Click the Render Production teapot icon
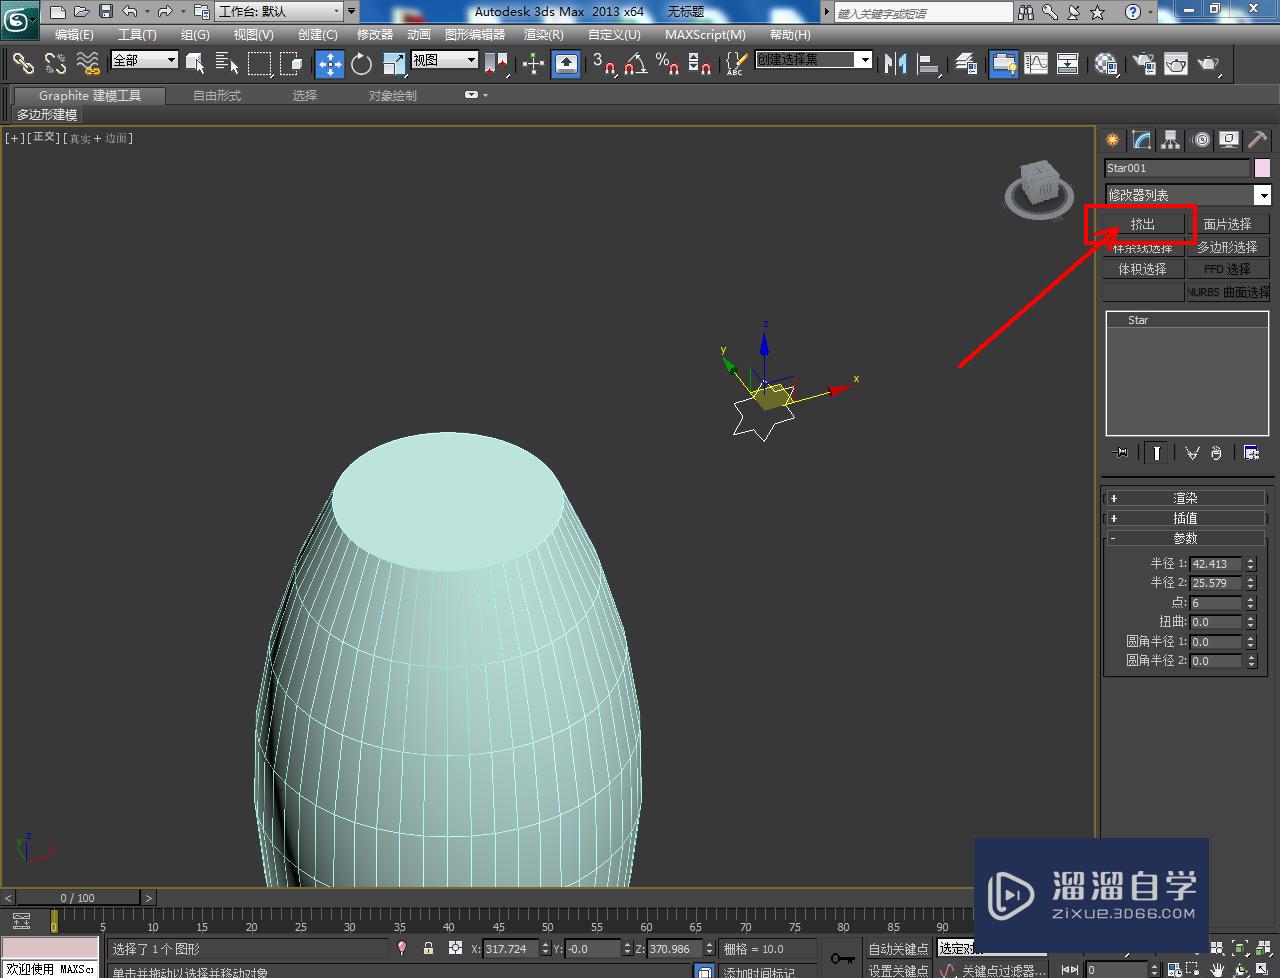Screen dimensions: 1280x978 [1210, 64]
